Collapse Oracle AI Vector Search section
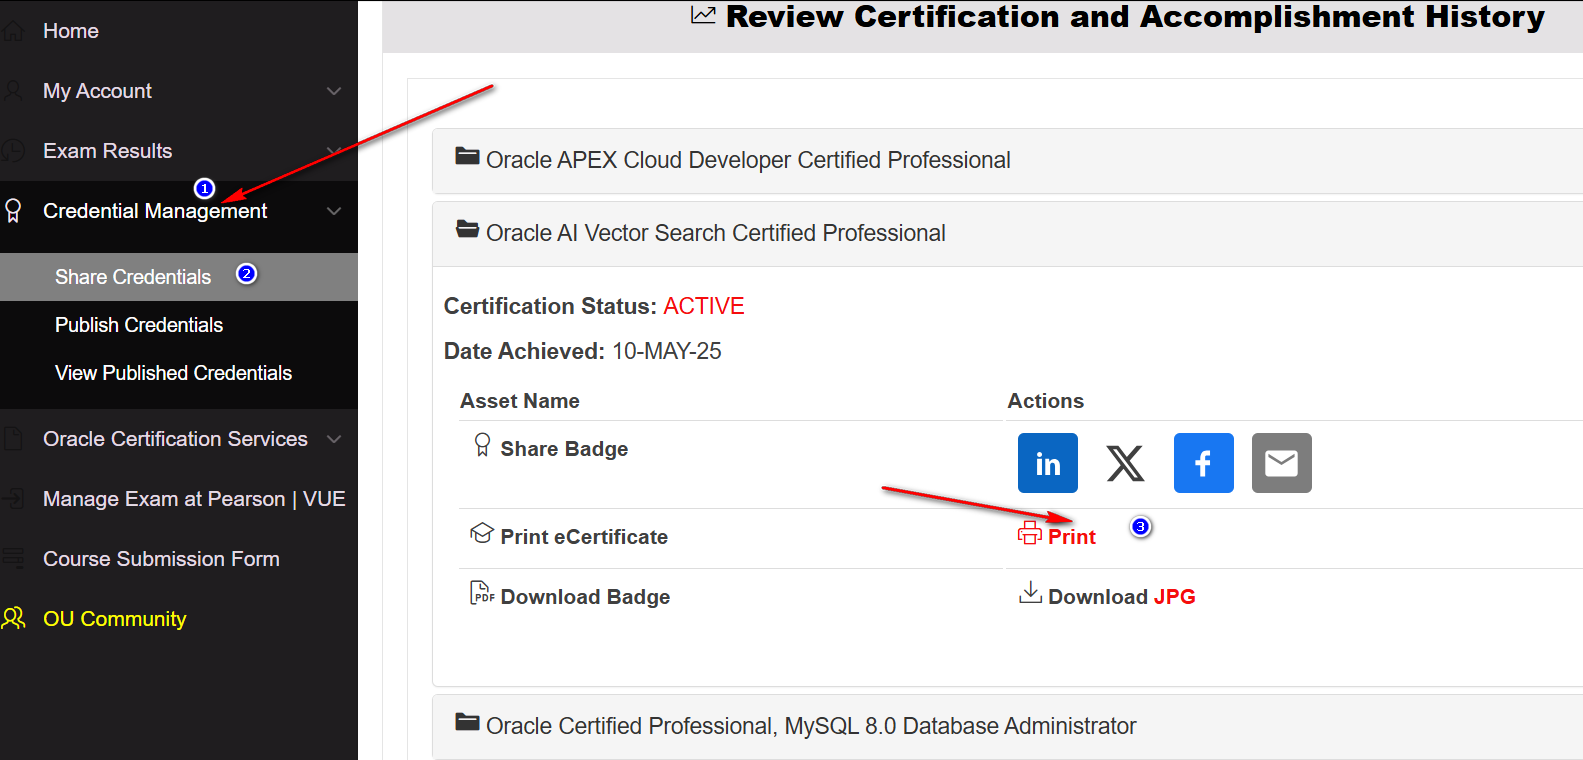The image size is (1583, 760). click(x=715, y=233)
